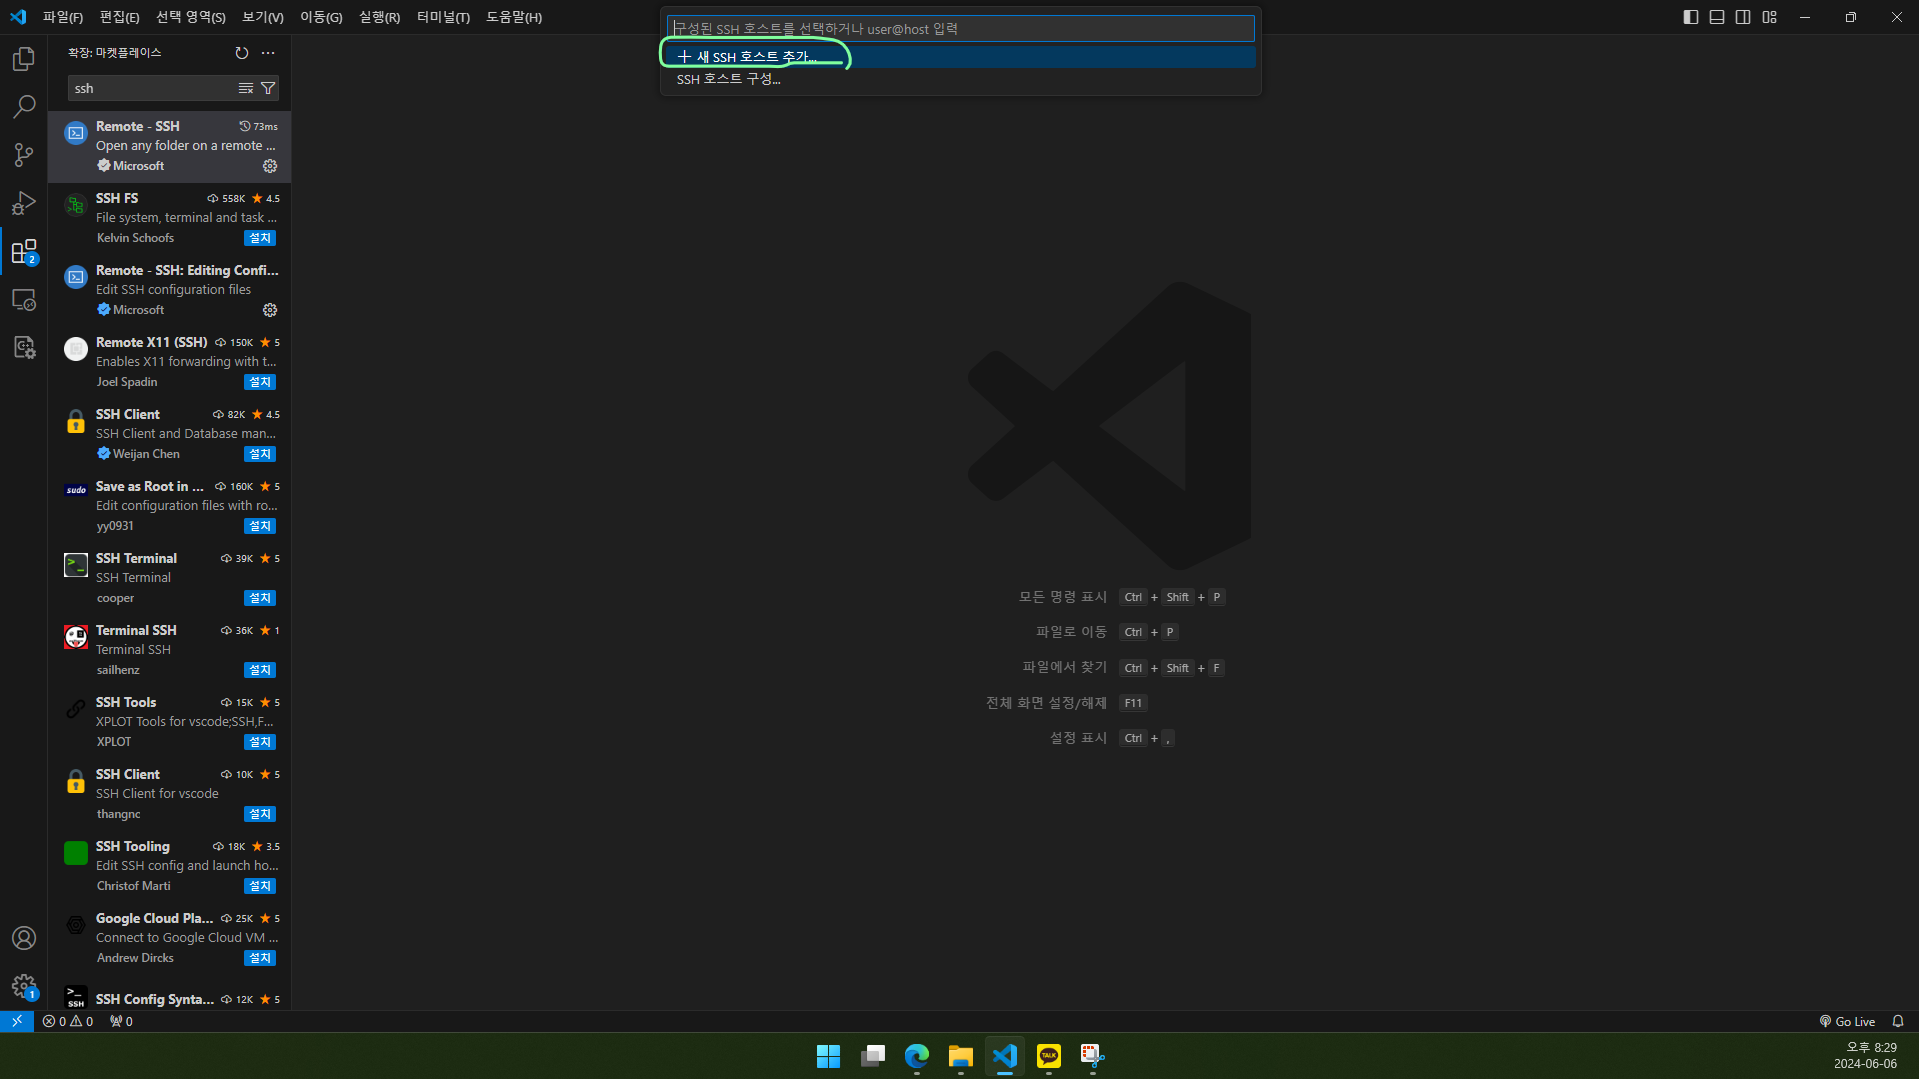The image size is (1919, 1079).
Task: Open the Run and Debug view
Action: coord(24,203)
